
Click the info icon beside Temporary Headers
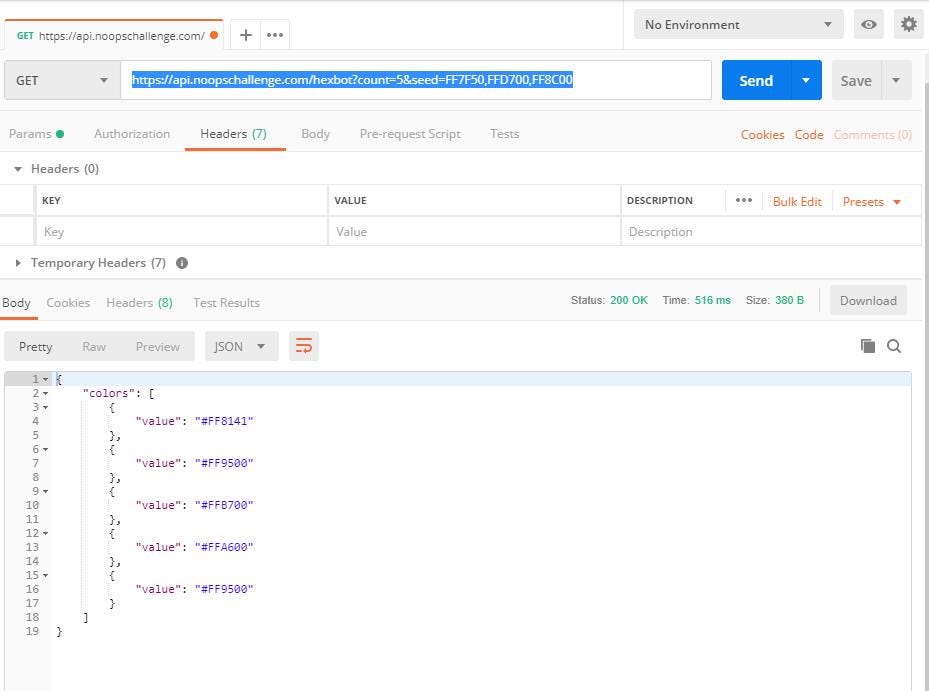(x=182, y=263)
